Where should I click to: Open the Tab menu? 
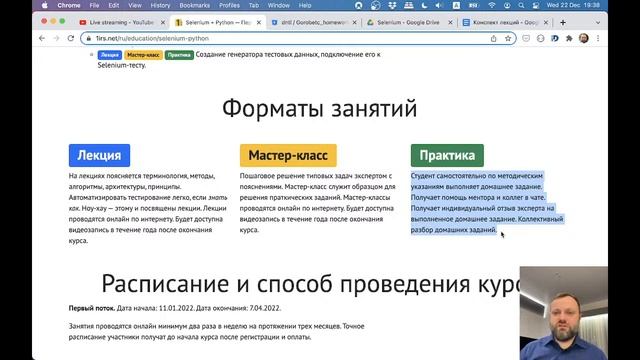[x=254, y=5]
